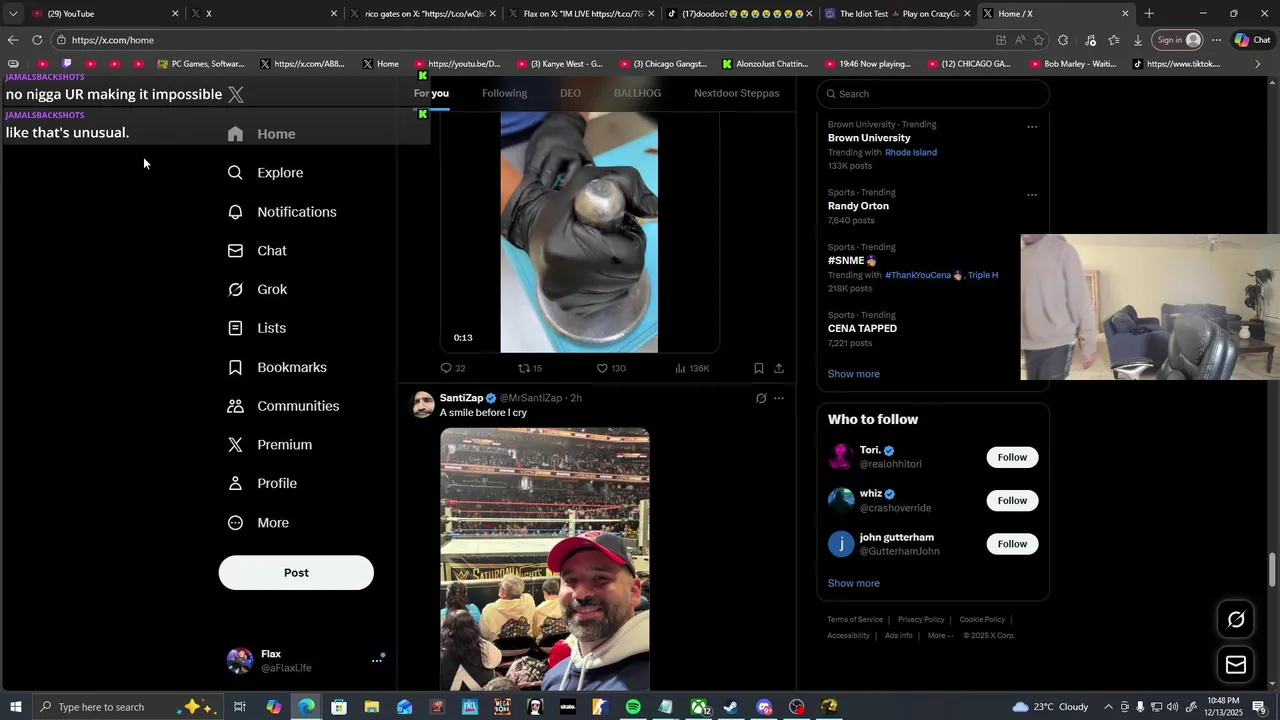Open options for Brown University trend

point(1032,127)
